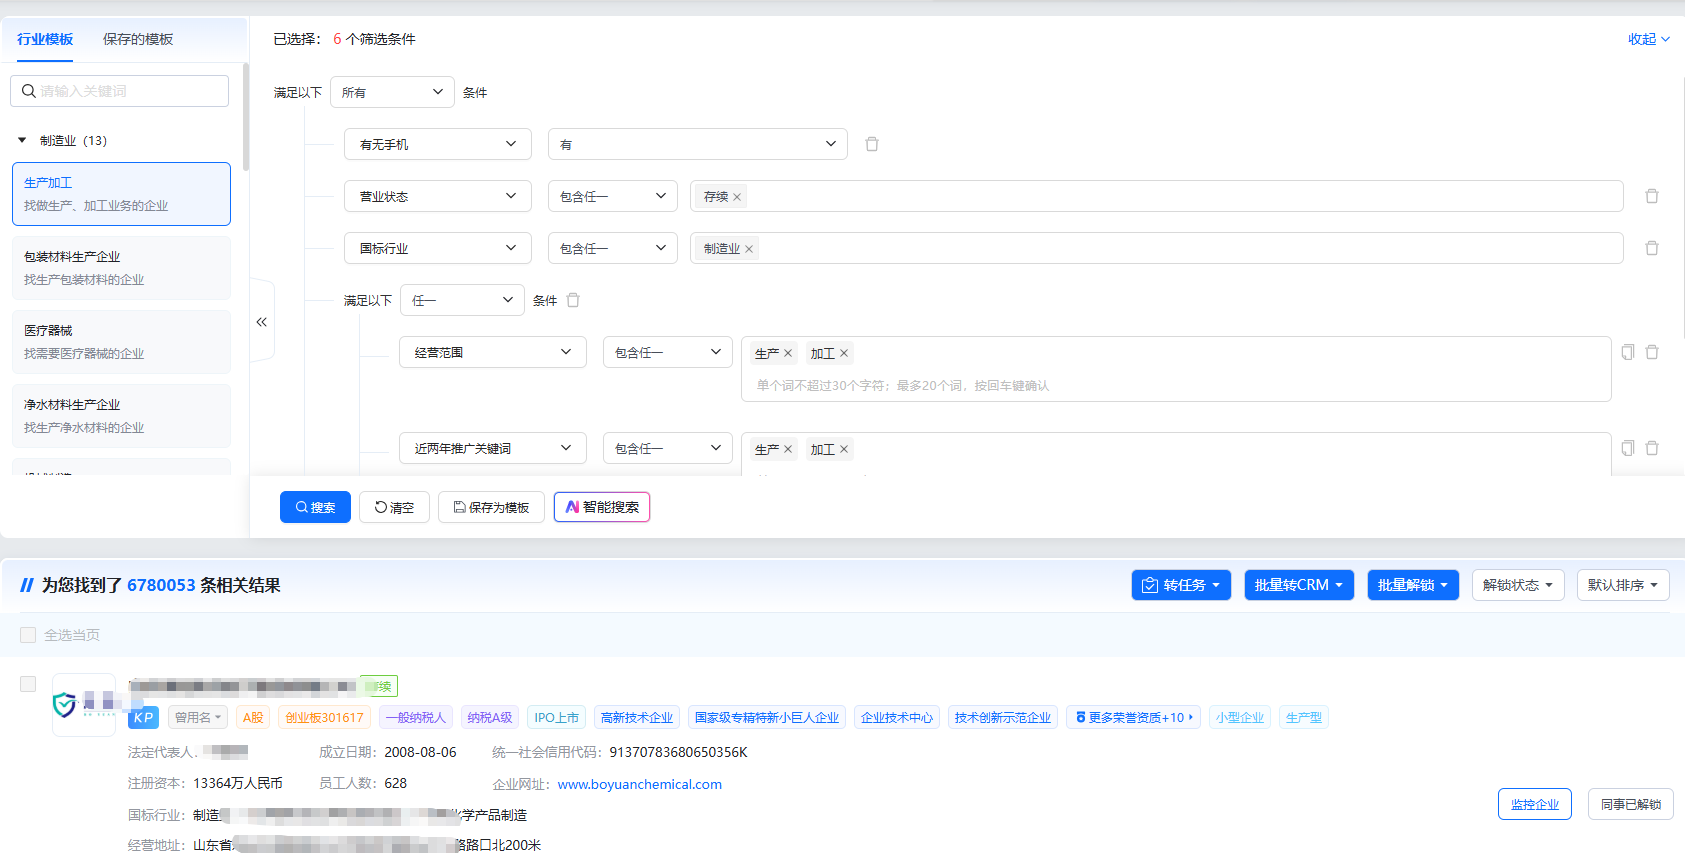Open the 有无手机 field dropdown
The width and height of the screenshot is (1685, 854).
(x=438, y=144)
